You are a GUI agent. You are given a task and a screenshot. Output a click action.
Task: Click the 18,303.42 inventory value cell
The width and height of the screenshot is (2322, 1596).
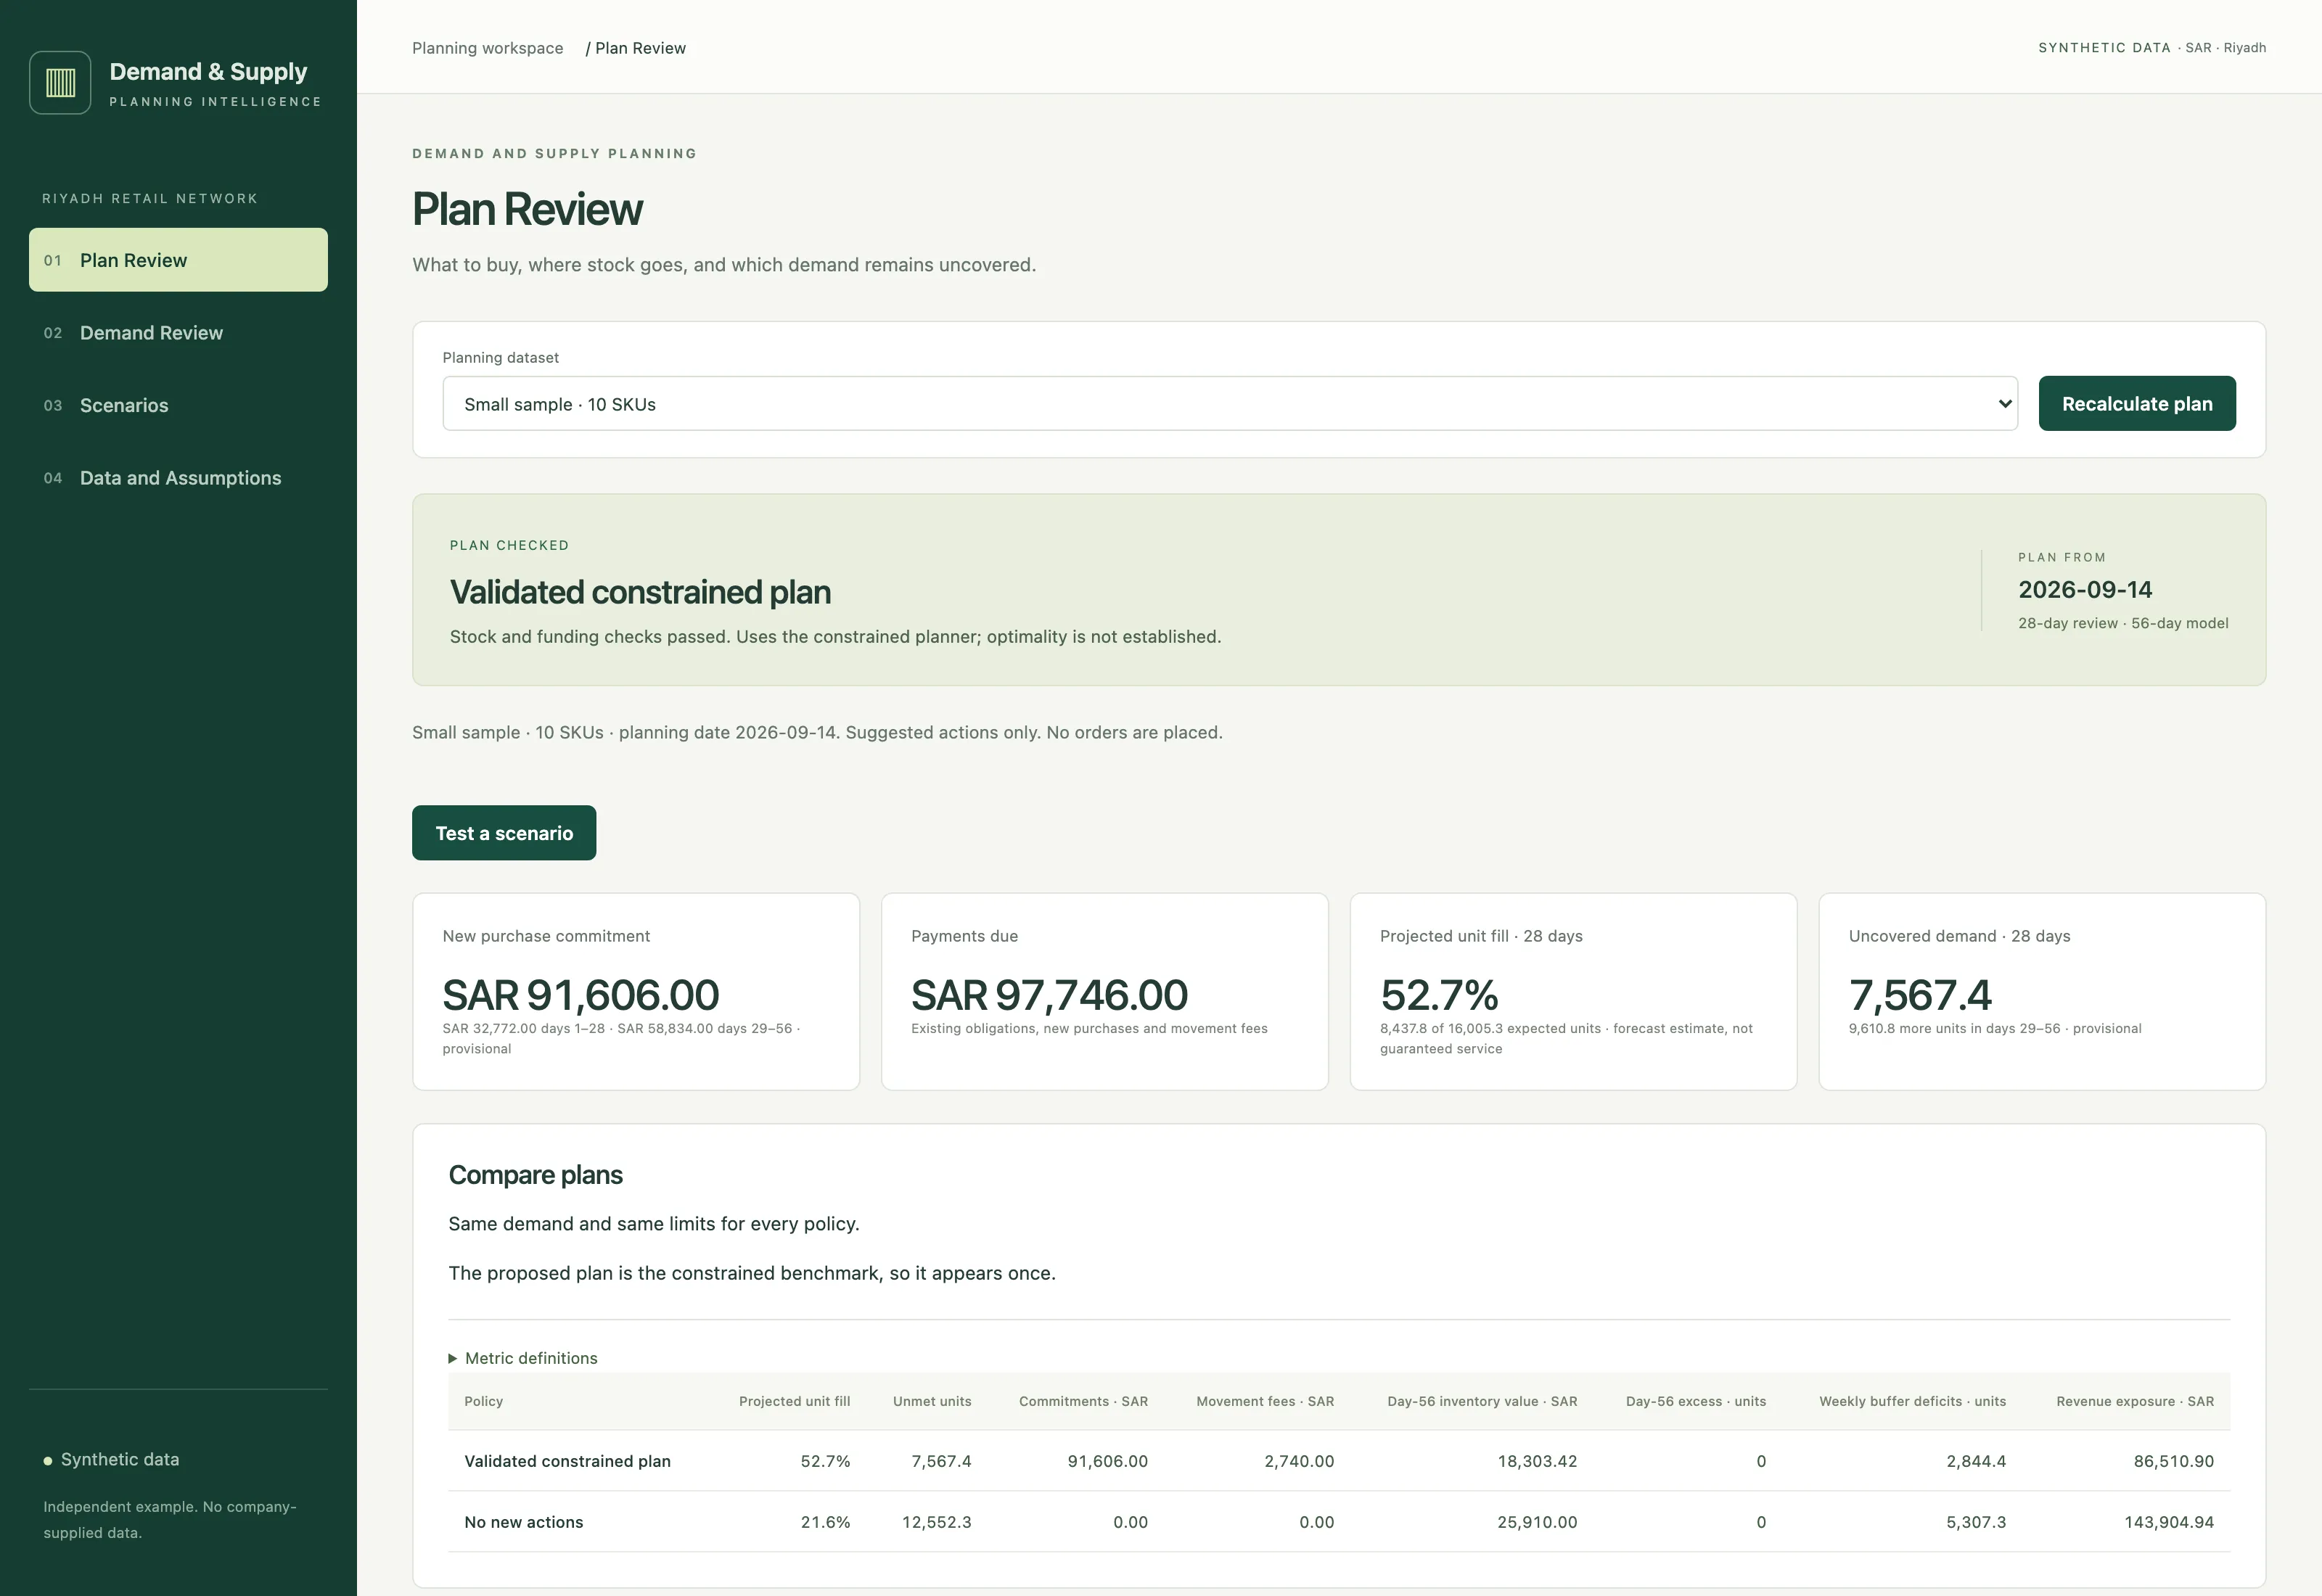coord(1537,1461)
